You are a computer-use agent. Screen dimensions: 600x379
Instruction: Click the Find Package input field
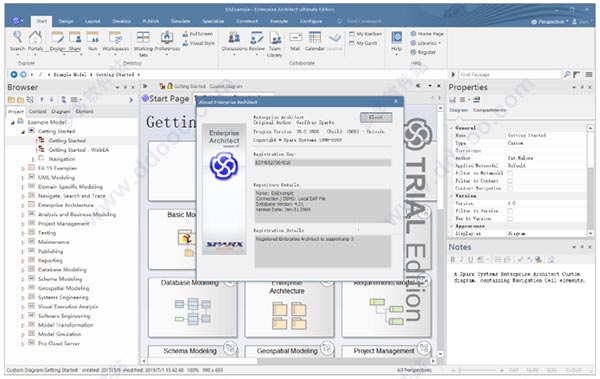point(510,74)
